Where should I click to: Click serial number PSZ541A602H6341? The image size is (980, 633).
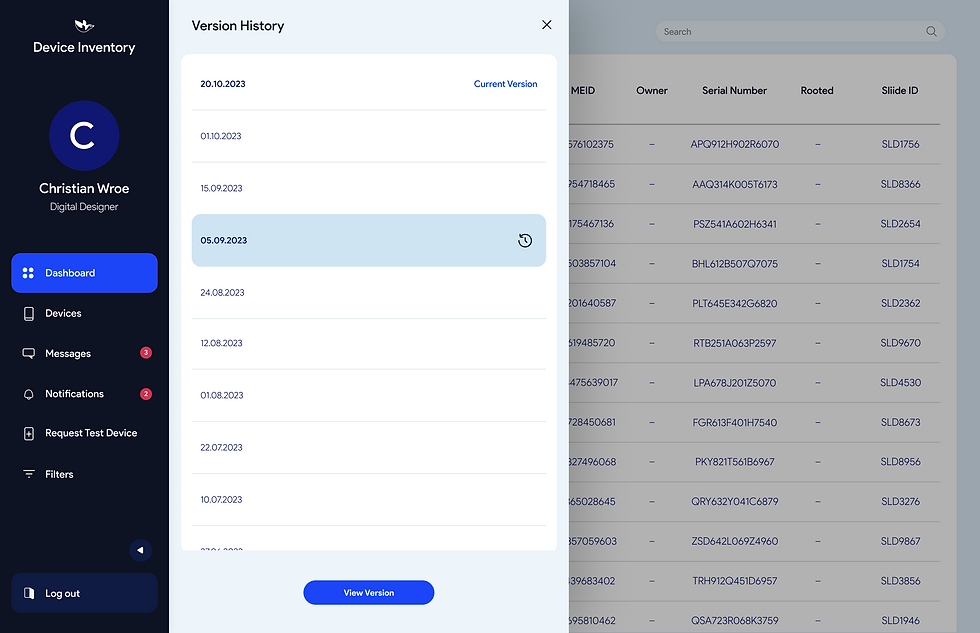(734, 224)
